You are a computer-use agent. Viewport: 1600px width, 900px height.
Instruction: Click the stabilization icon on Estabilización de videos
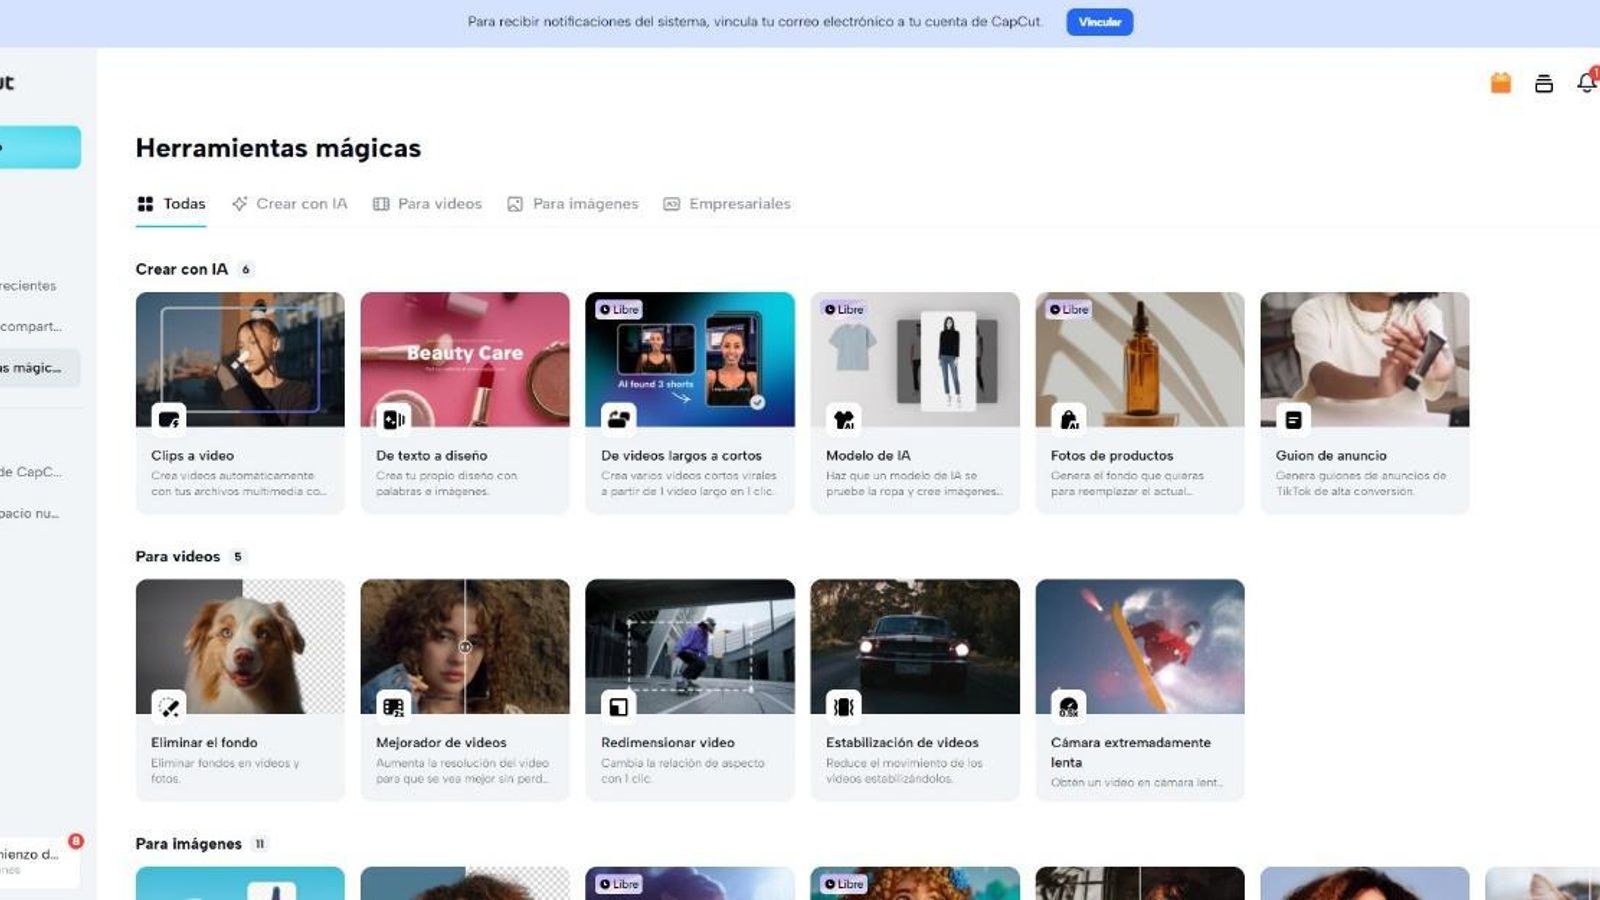click(x=844, y=705)
